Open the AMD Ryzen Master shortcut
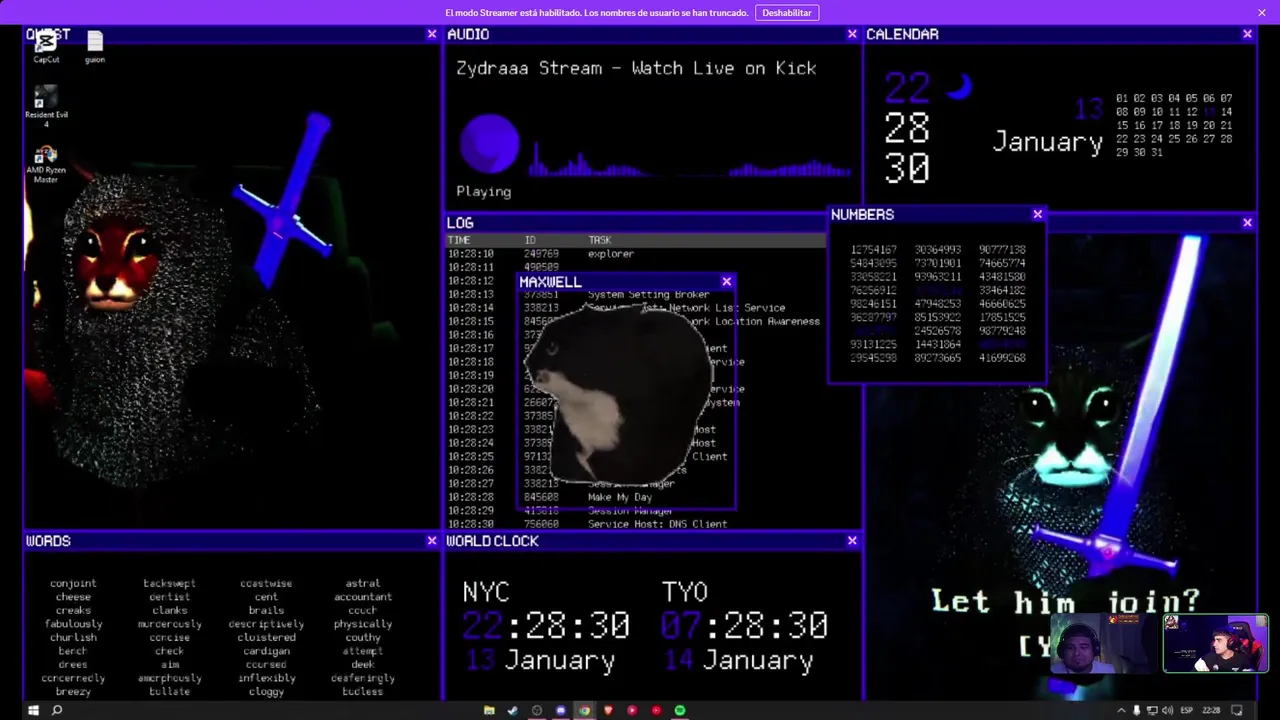This screenshot has height=720, width=1280. point(46,165)
